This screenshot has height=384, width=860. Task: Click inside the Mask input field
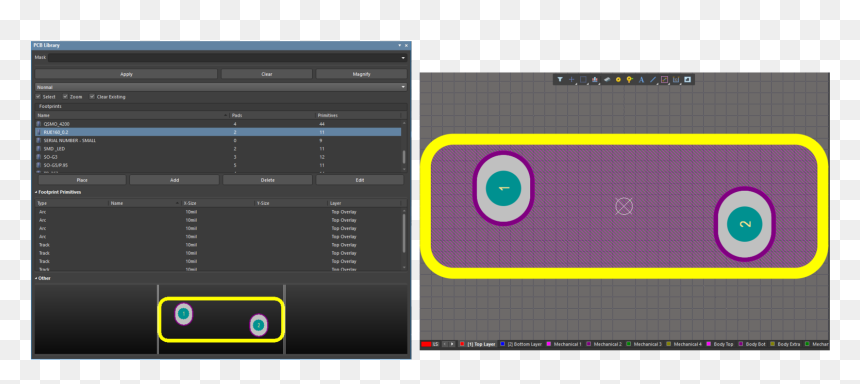click(x=224, y=58)
